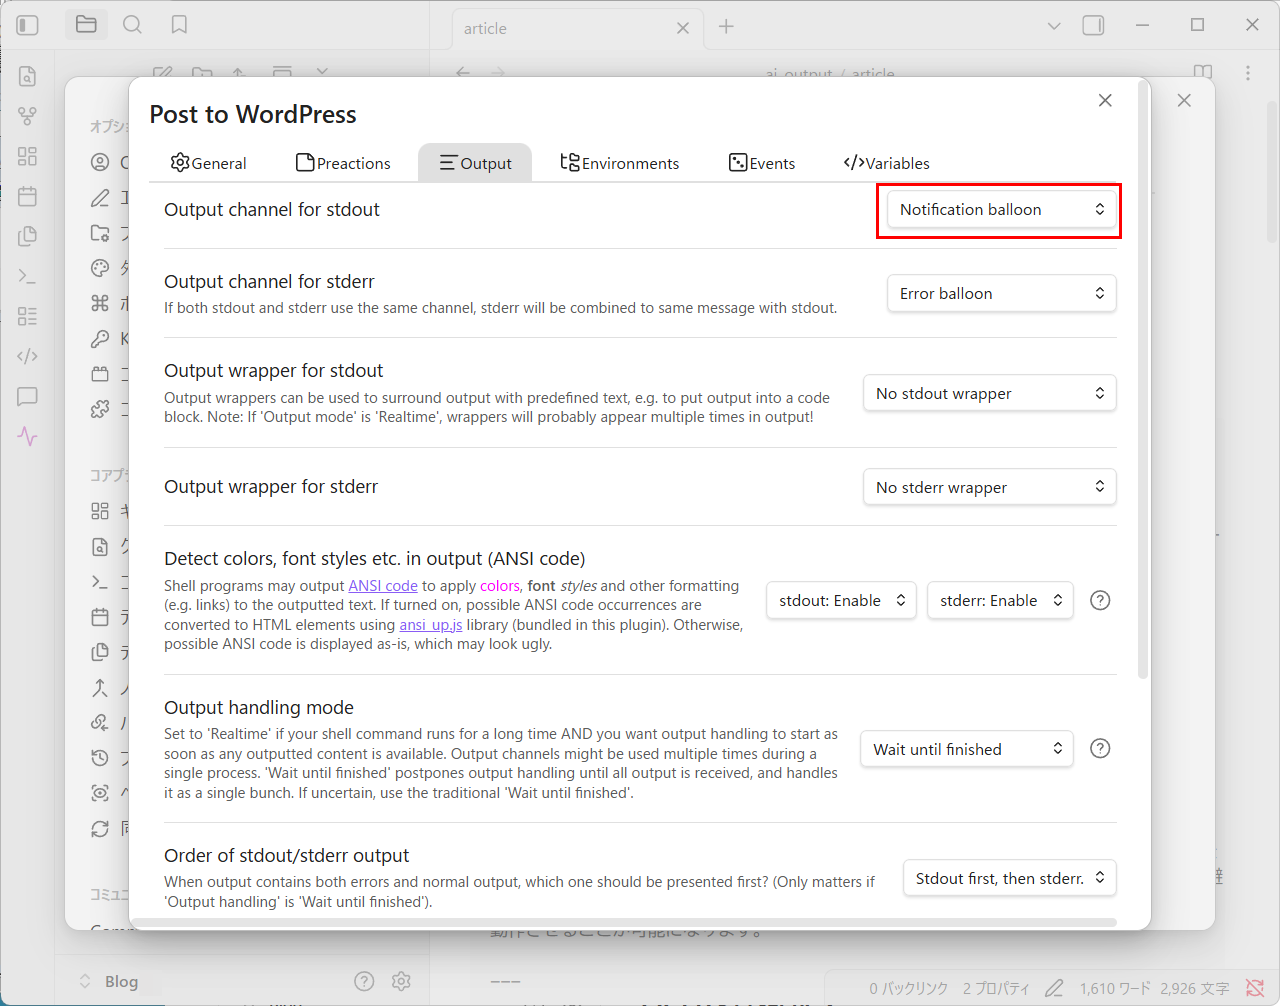Open stdout output channel dropdown
This screenshot has height=1006, width=1280.
coord(1001,210)
